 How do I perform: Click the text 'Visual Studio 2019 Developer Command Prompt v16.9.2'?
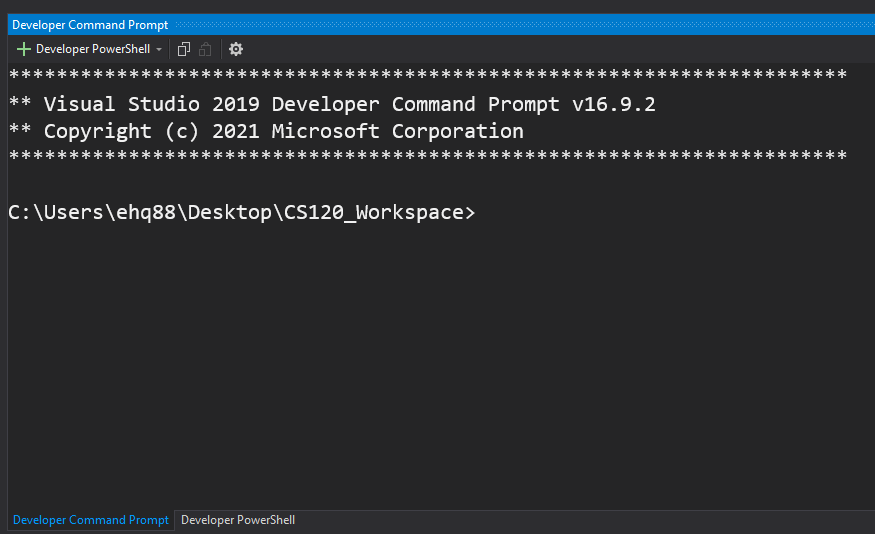coord(349,104)
